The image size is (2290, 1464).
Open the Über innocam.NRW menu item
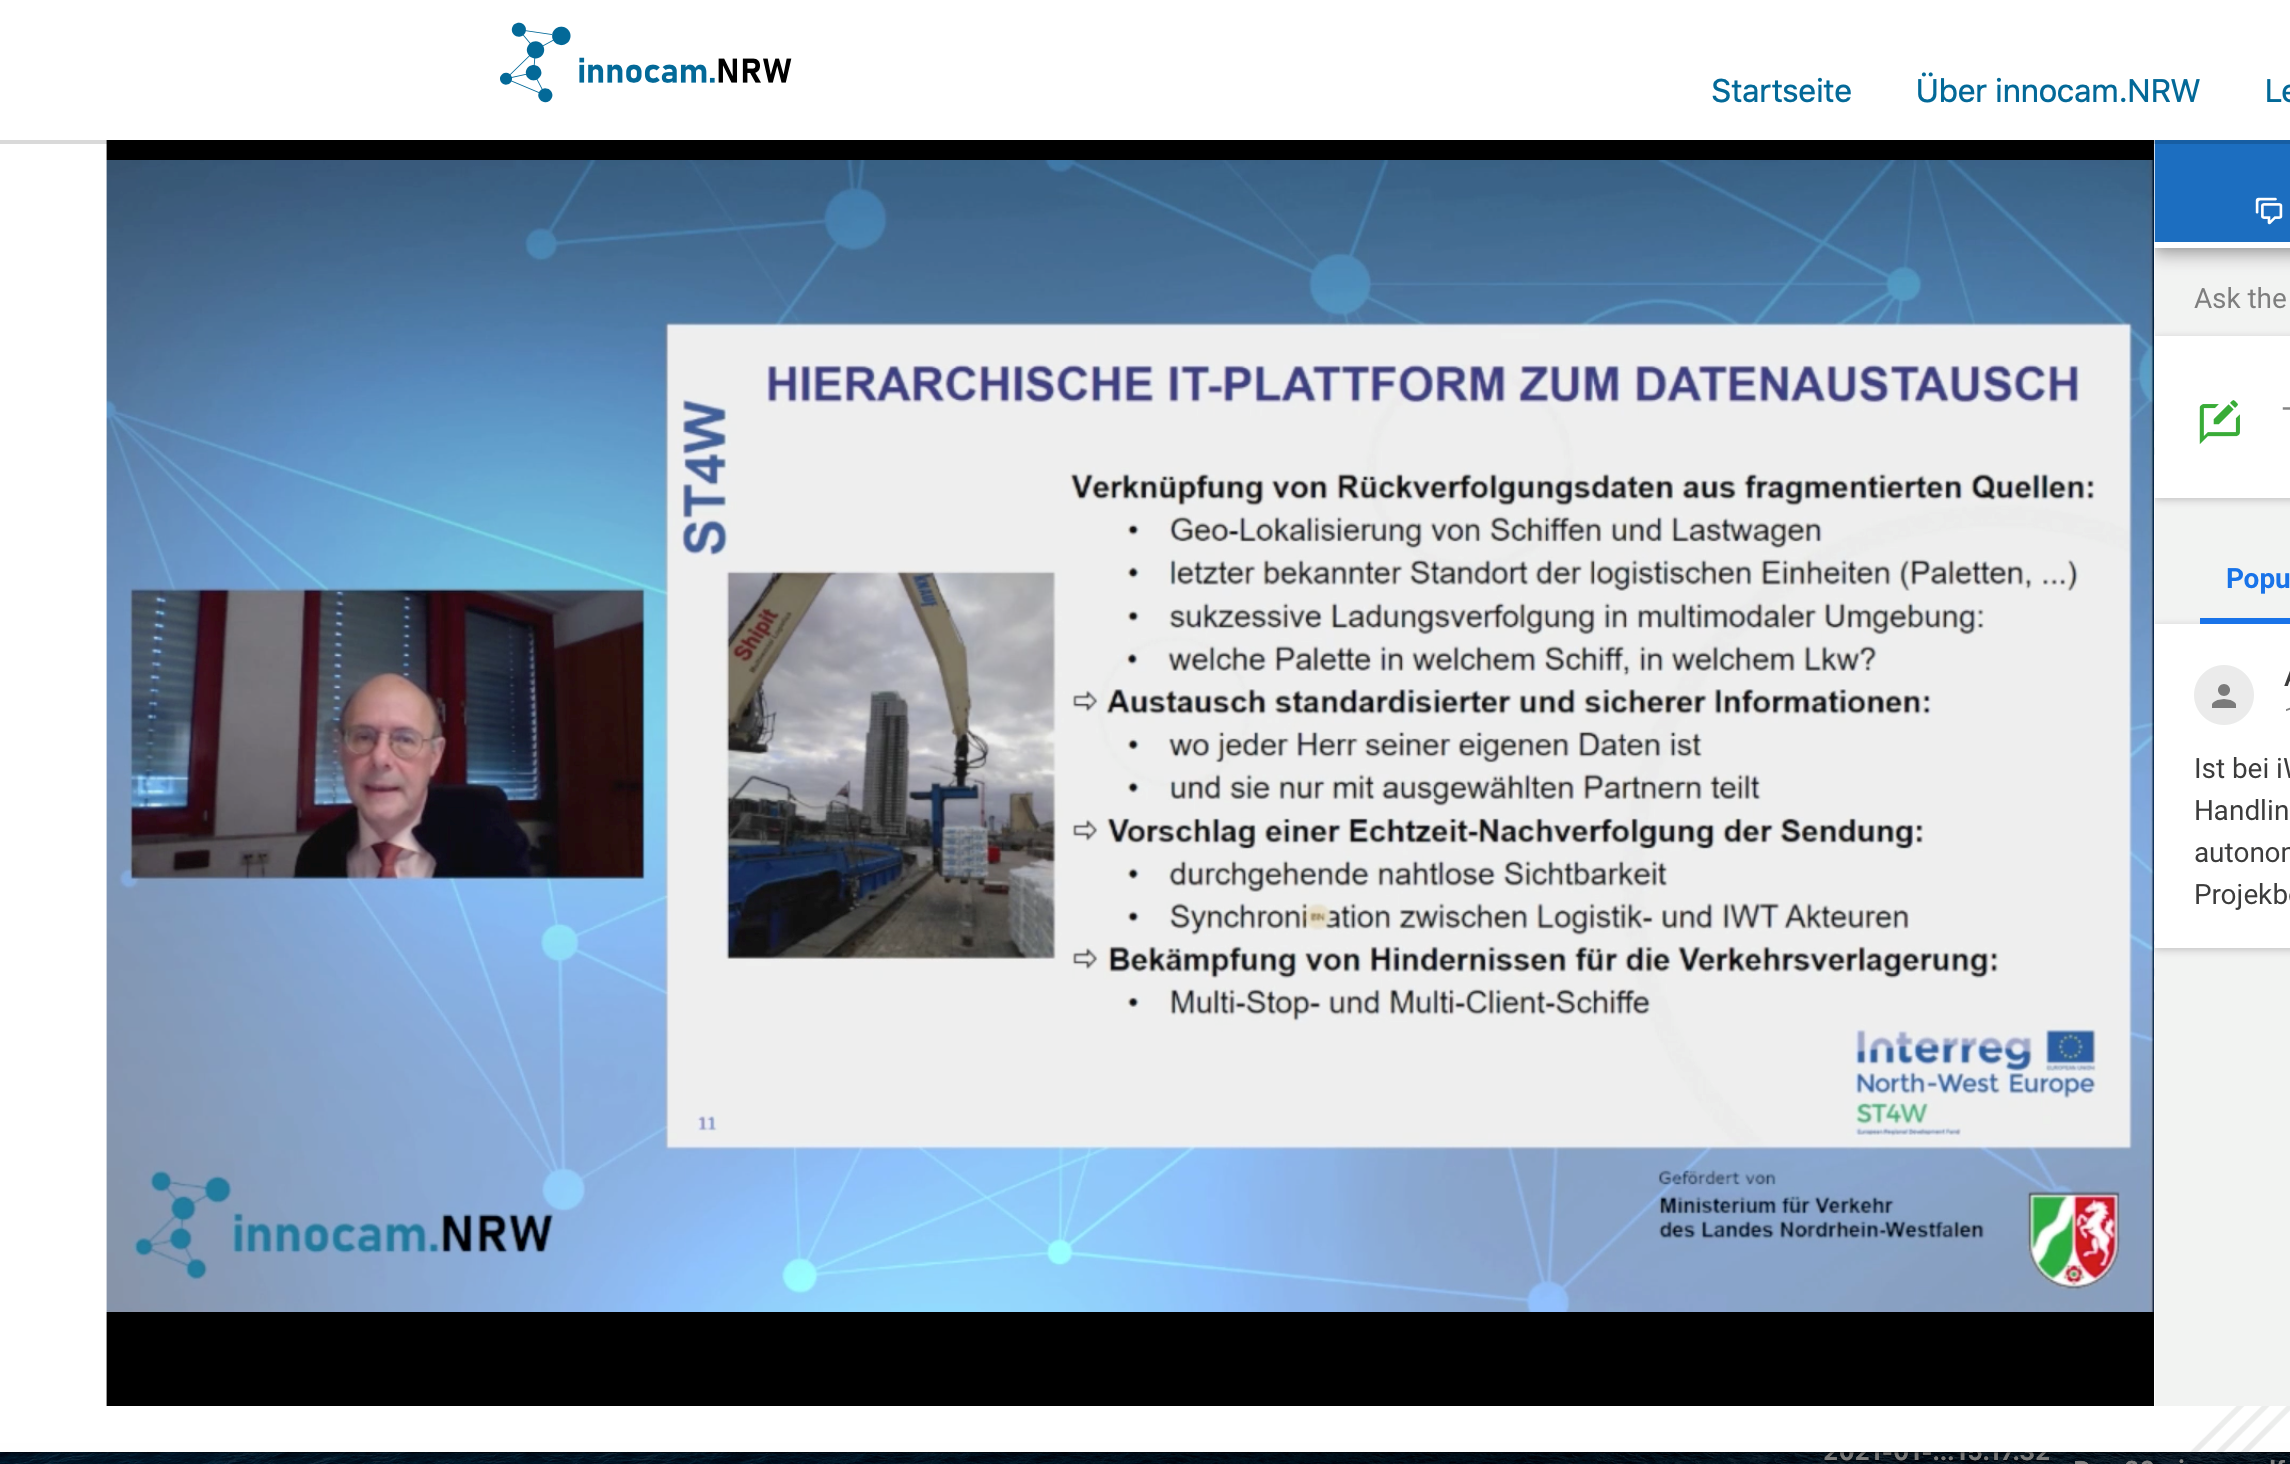tap(2057, 91)
